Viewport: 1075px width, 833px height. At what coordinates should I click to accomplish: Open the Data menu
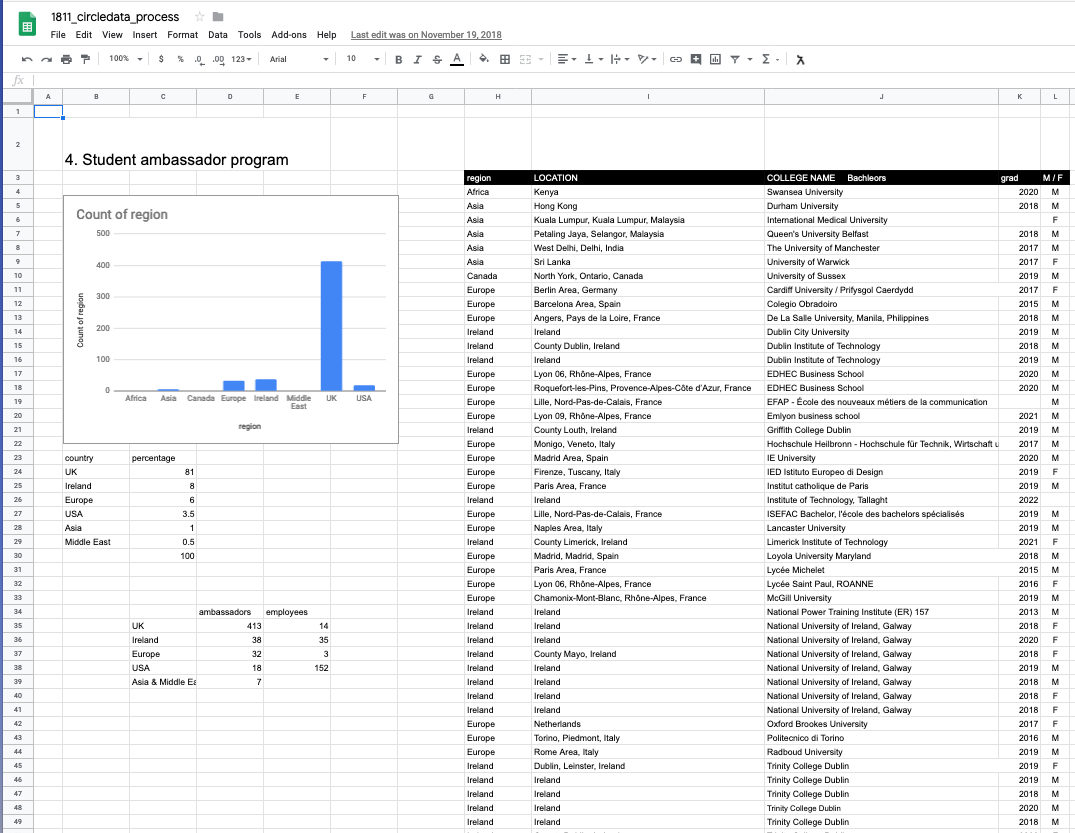(x=217, y=35)
